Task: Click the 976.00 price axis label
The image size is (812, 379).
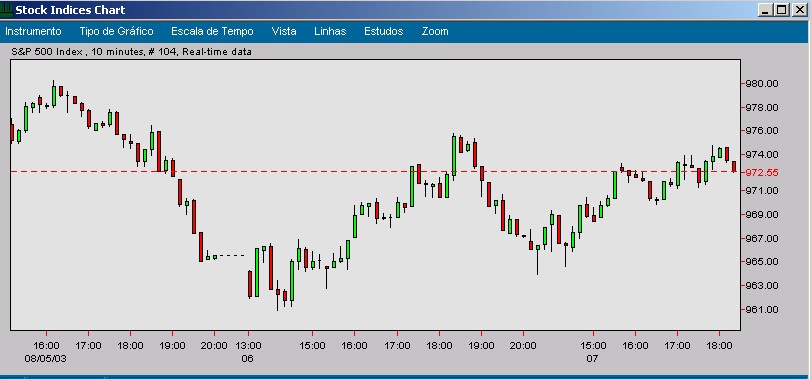Action: pos(762,130)
